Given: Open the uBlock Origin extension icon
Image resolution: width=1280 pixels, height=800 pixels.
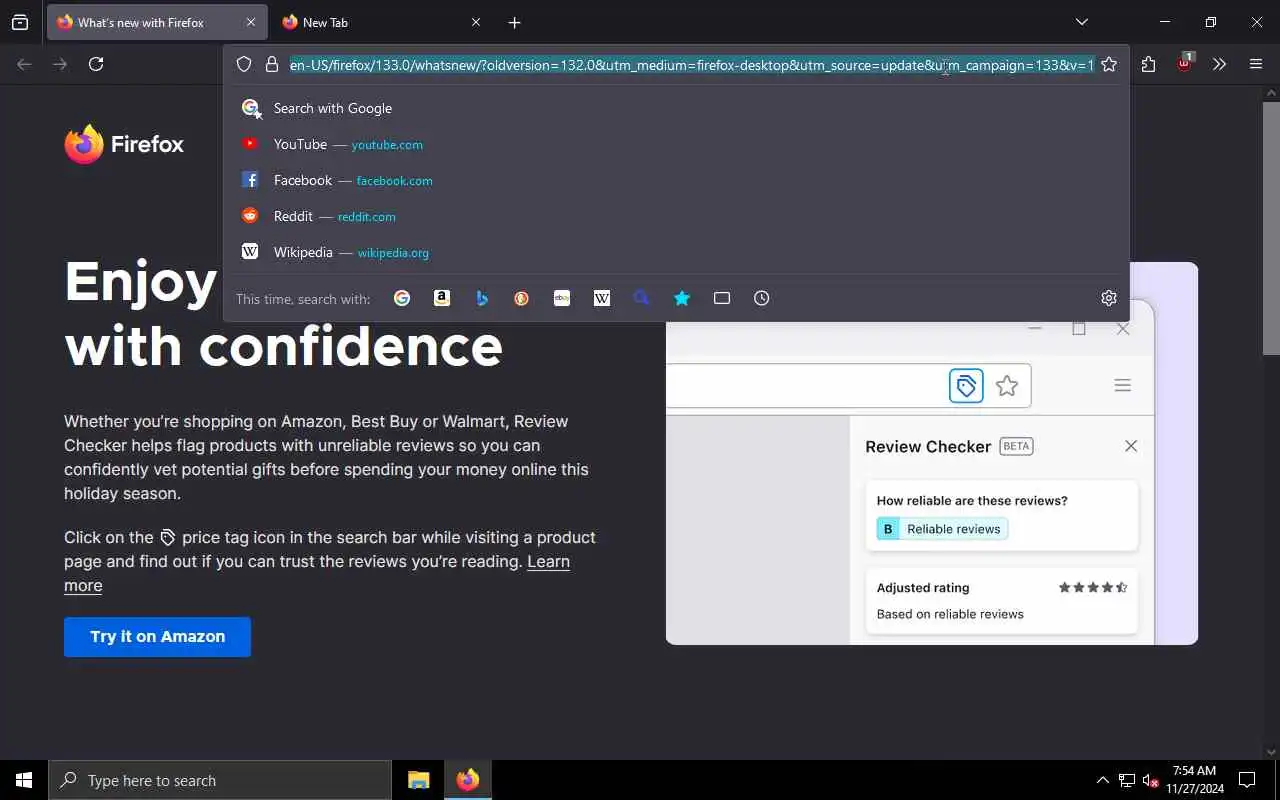Looking at the screenshot, I should click(1185, 62).
